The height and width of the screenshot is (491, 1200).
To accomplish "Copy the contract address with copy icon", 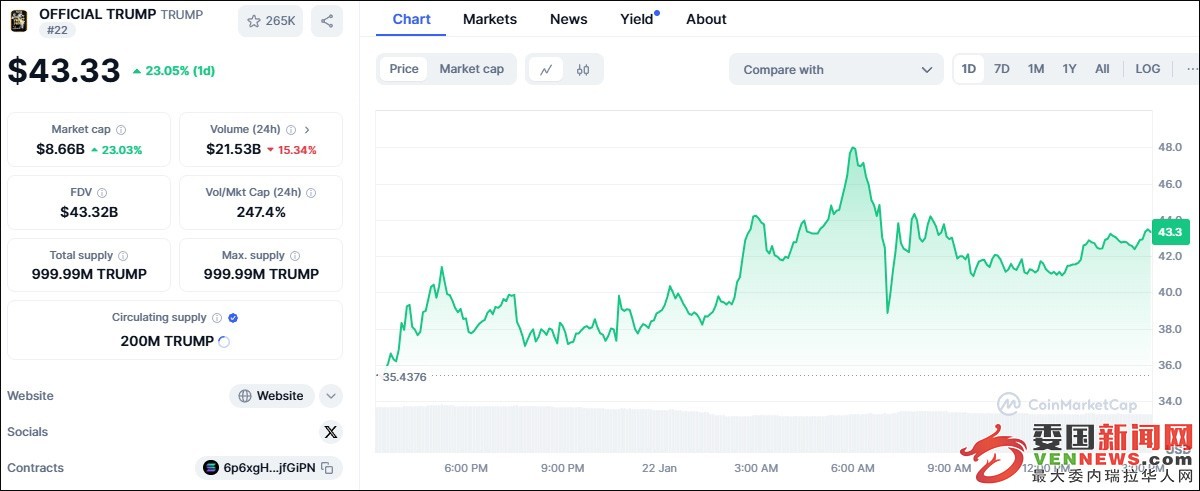I will coord(328,468).
